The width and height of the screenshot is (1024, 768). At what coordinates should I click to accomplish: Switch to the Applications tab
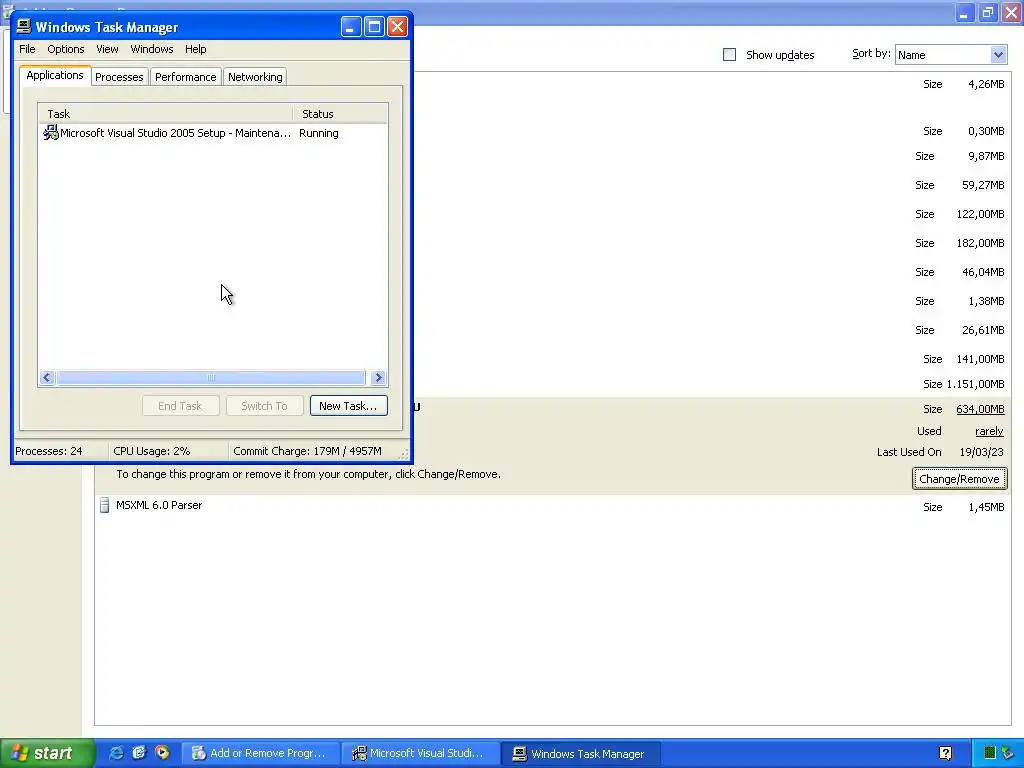tap(55, 75)
